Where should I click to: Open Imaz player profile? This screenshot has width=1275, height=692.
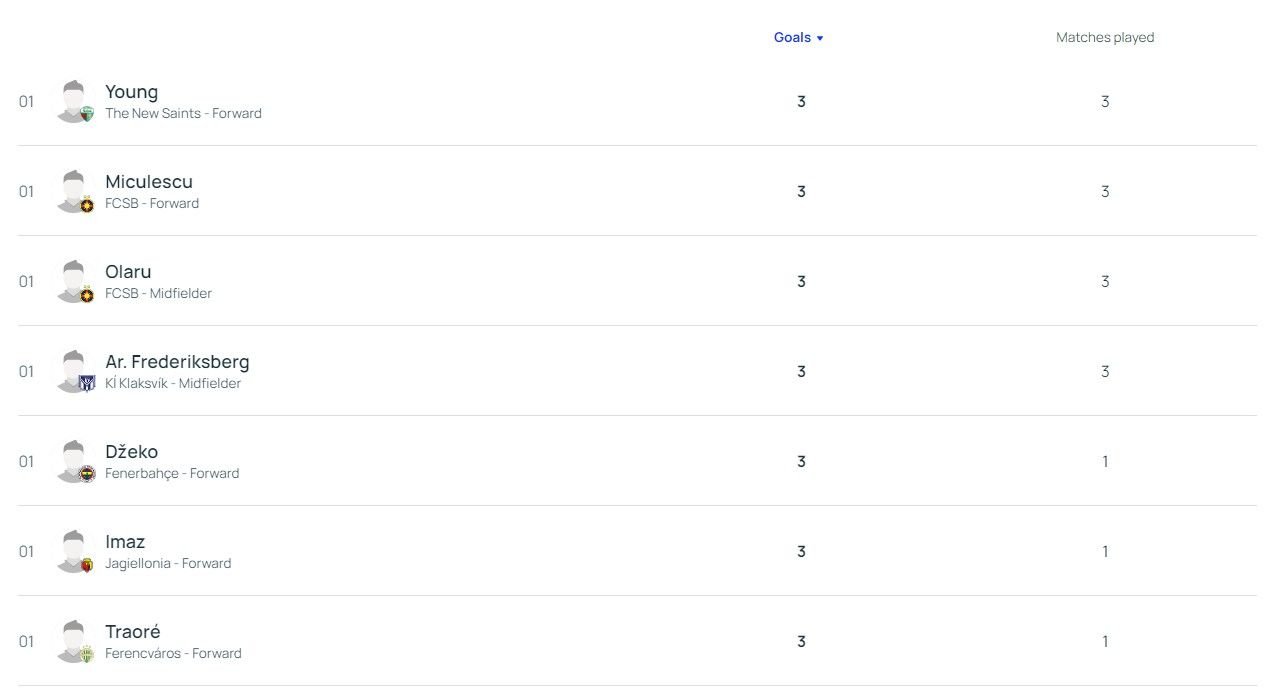coord(125,542)
